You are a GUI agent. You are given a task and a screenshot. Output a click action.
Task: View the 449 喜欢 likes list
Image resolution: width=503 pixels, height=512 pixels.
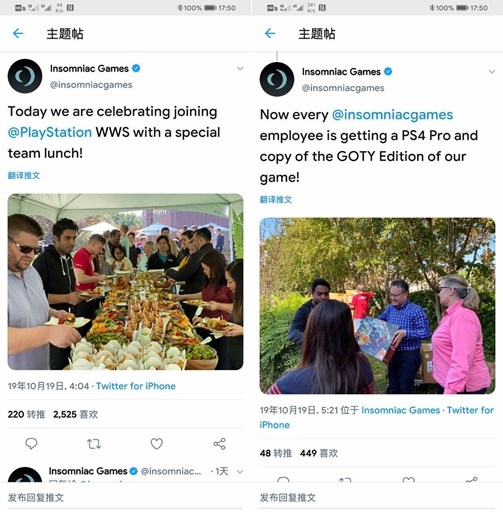(319, 453)
